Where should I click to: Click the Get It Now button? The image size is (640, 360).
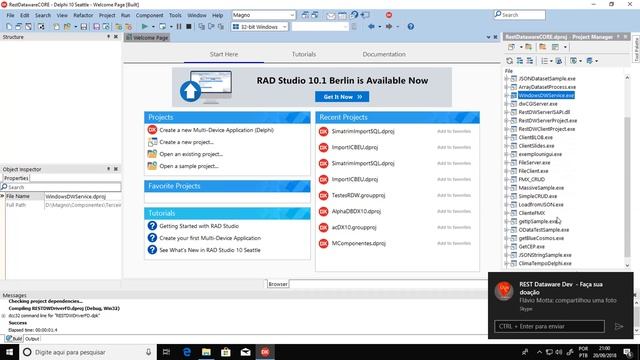click(x=342, y=97)
